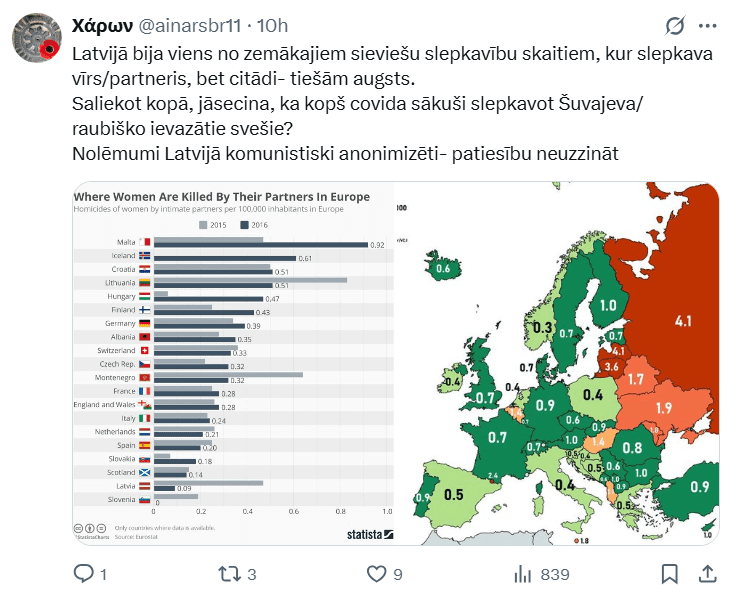Screen dimensions: 736x592
Task: Click the Creative Commons license icon
Action: [x=78, y=527]
